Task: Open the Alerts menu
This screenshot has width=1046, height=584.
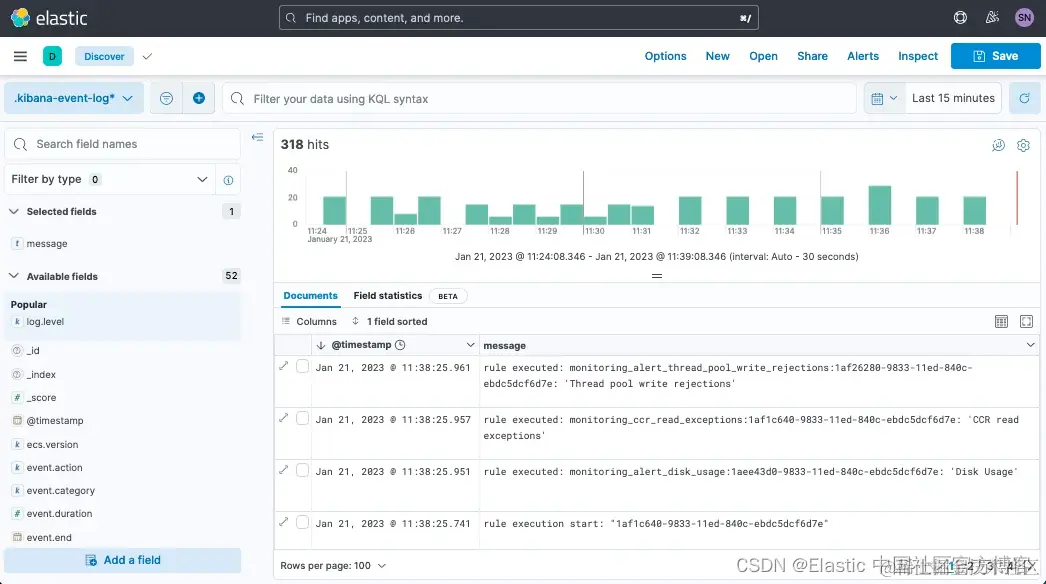Action: (x=863, y=56)
